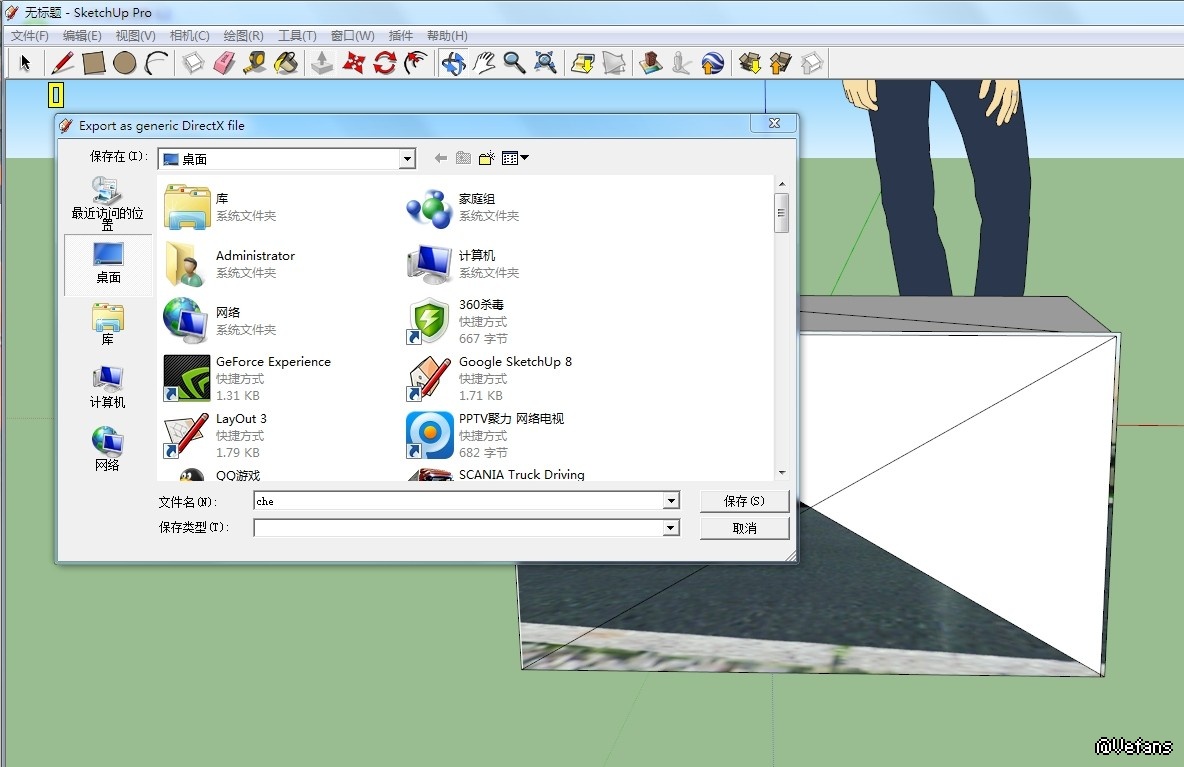Click the 保存(S) save button
This screenshot has width=1184, height=767.
(744, 501)
